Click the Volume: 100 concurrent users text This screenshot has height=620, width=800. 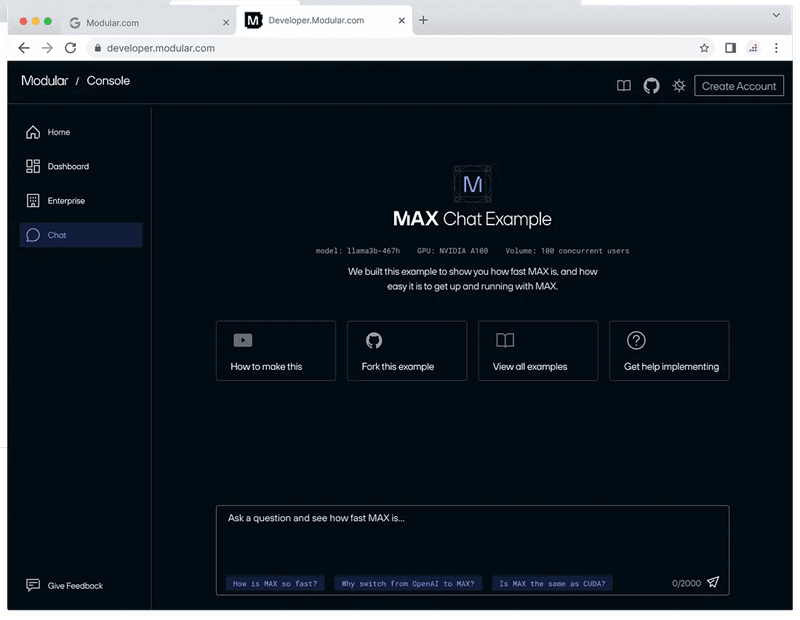567,251
